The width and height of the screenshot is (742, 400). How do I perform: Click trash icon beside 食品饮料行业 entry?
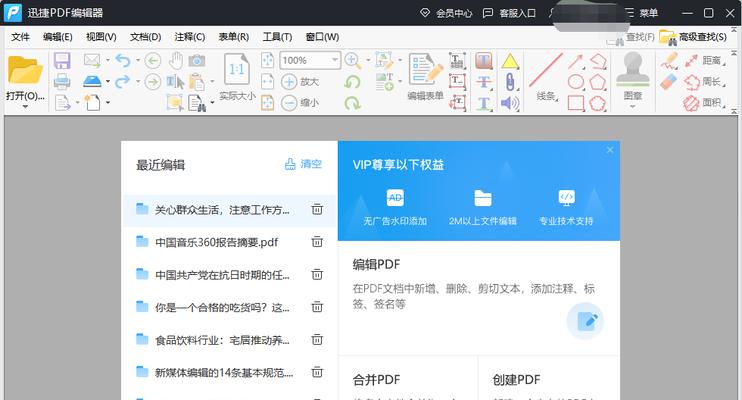pyautogui.click(x=317, y=339)
